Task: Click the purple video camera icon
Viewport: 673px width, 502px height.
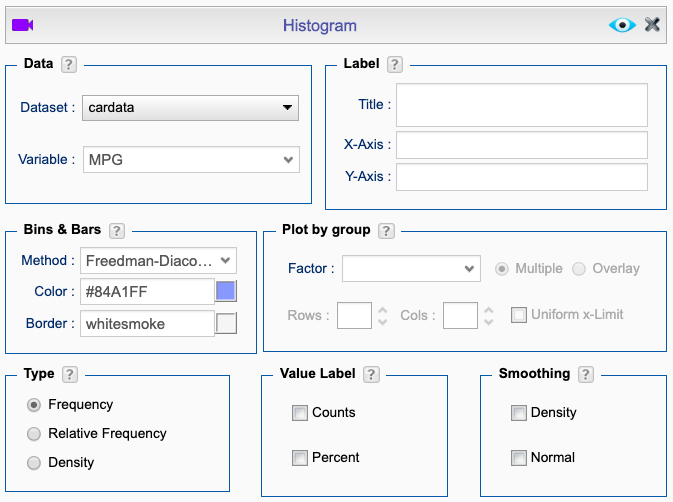Action: coord(22,25)
